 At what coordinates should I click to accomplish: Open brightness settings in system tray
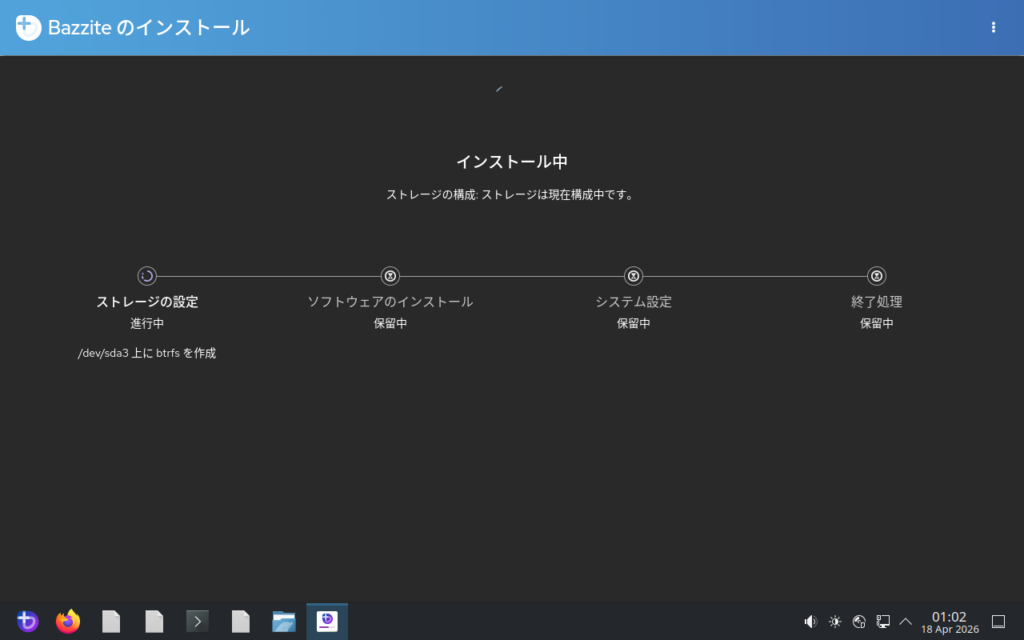pyautogui.click(x=835, y=622)
